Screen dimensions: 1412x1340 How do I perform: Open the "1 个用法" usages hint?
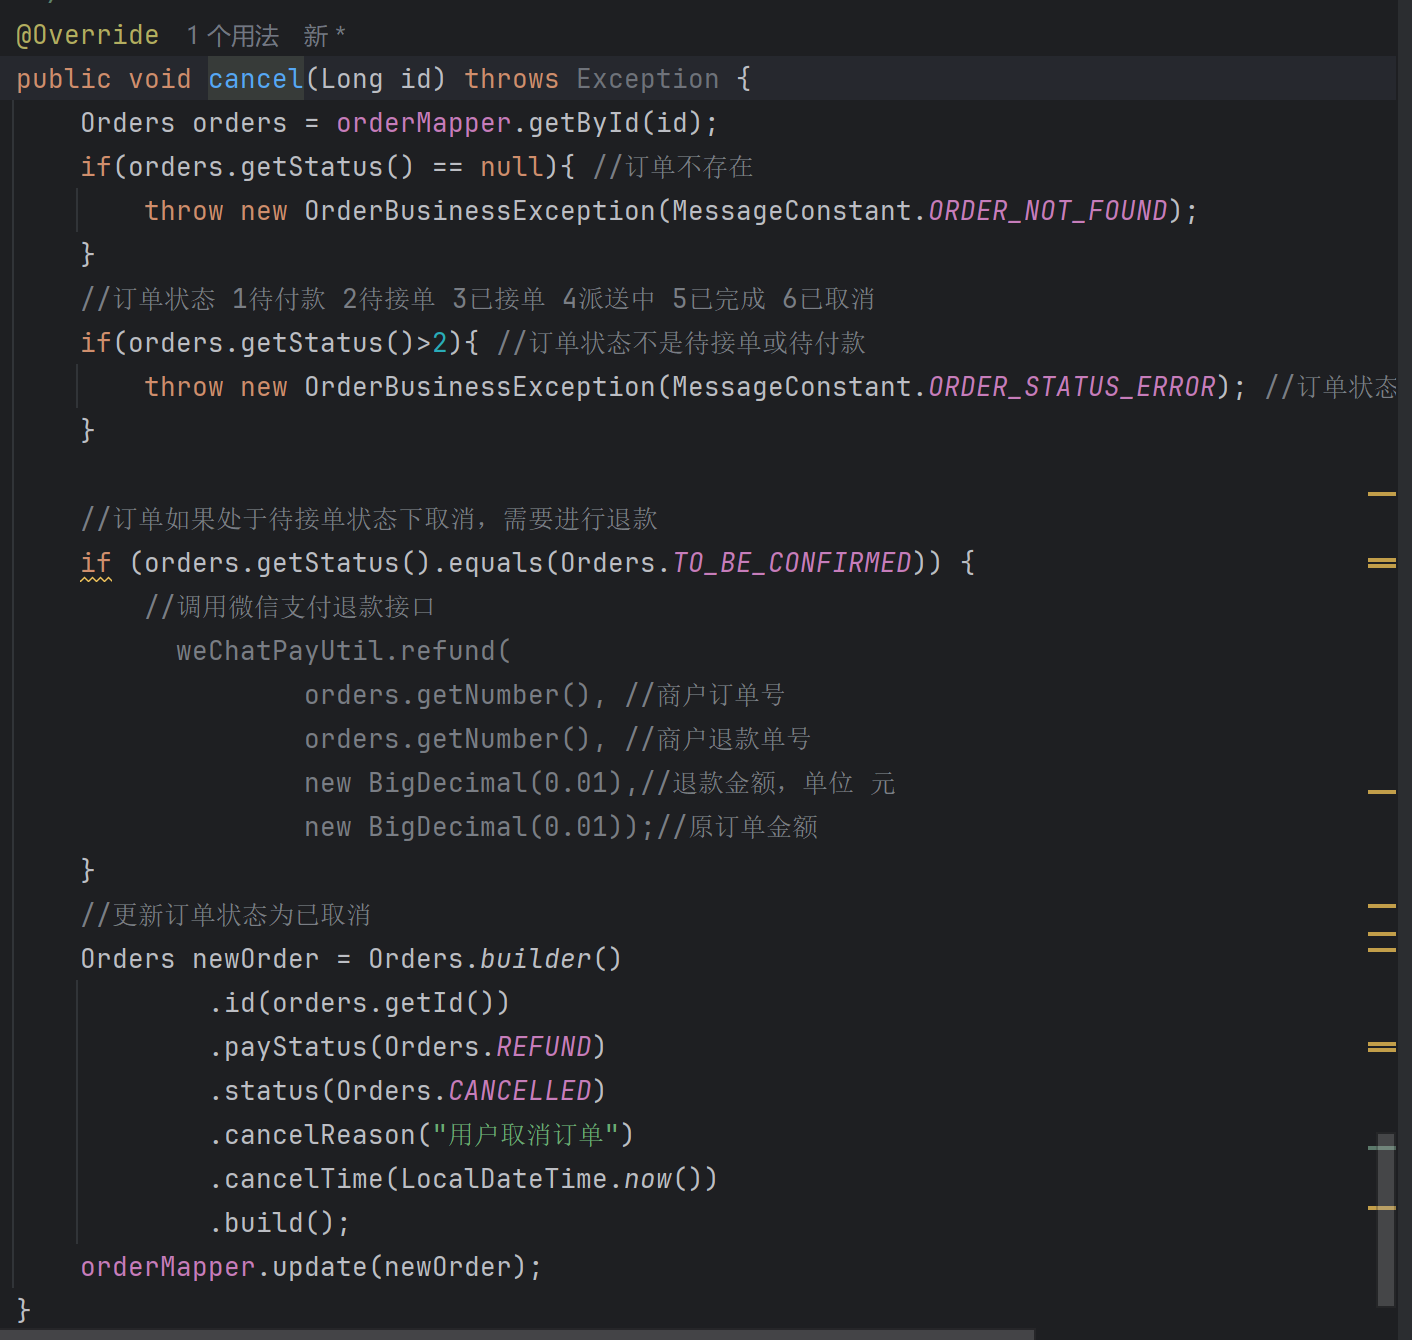click(x=232, y=36)
